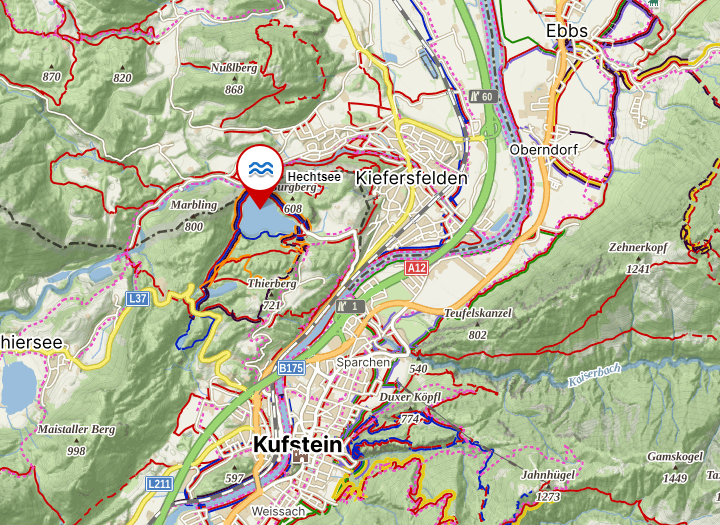The width and height of the screenshot is (720, 525).
Task: Click the B175 road shield
Action: coord(291,368)
